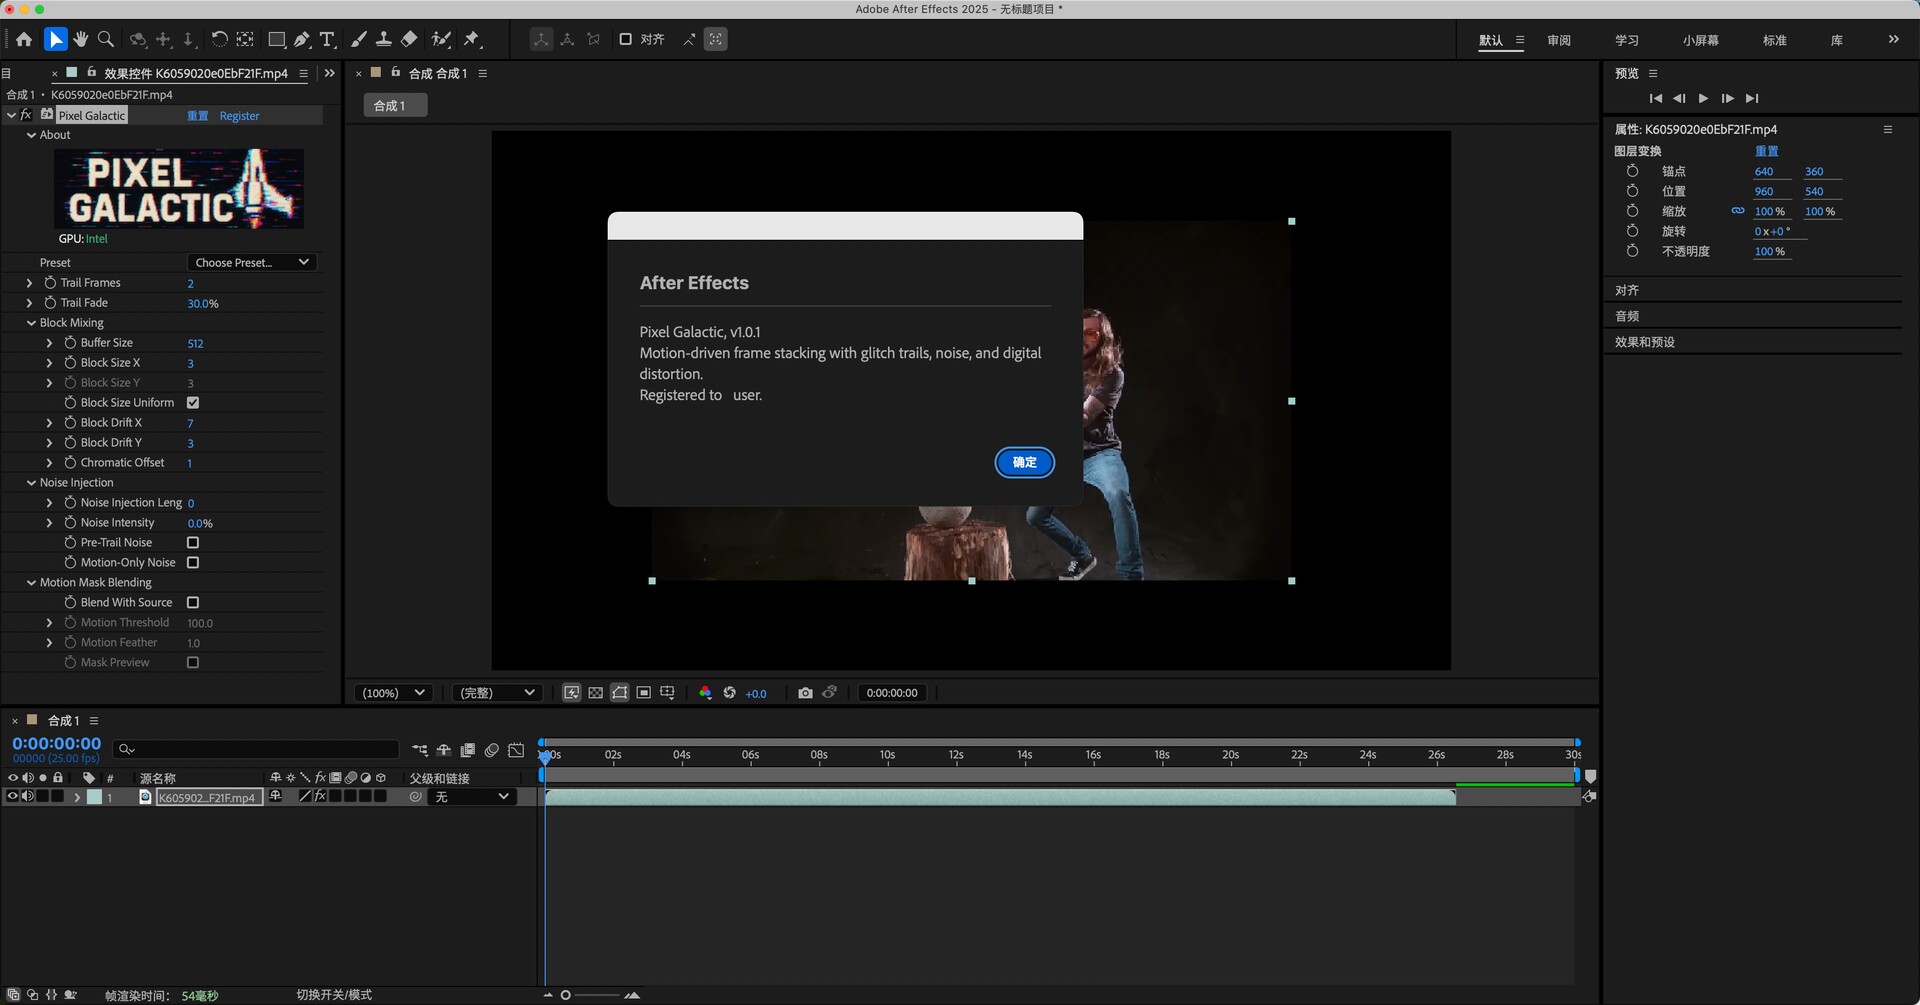Select the Hand tool
Image resolution: width=1920 pixels, height=1005 pixels.
point(81,39)
